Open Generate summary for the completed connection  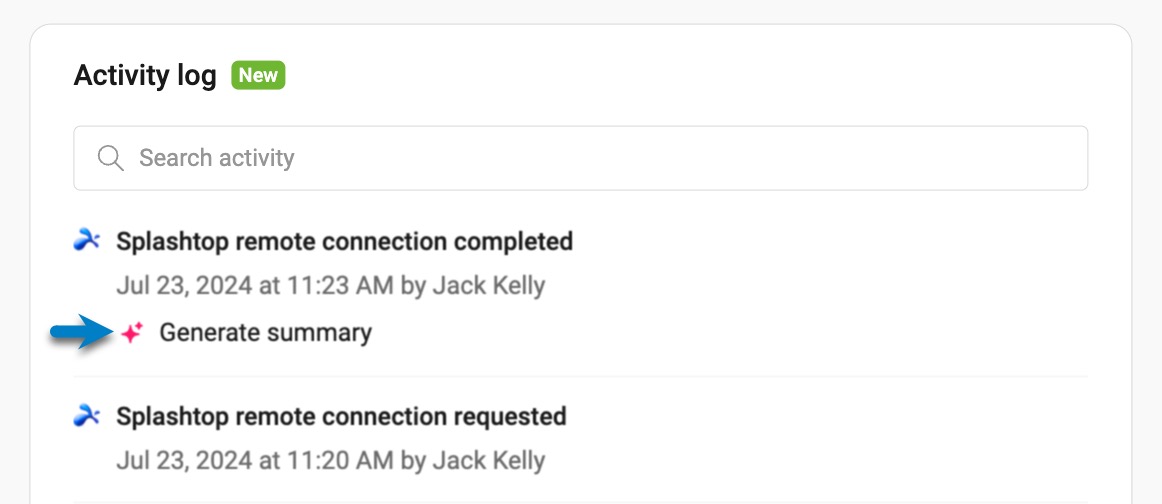(265, 333)
